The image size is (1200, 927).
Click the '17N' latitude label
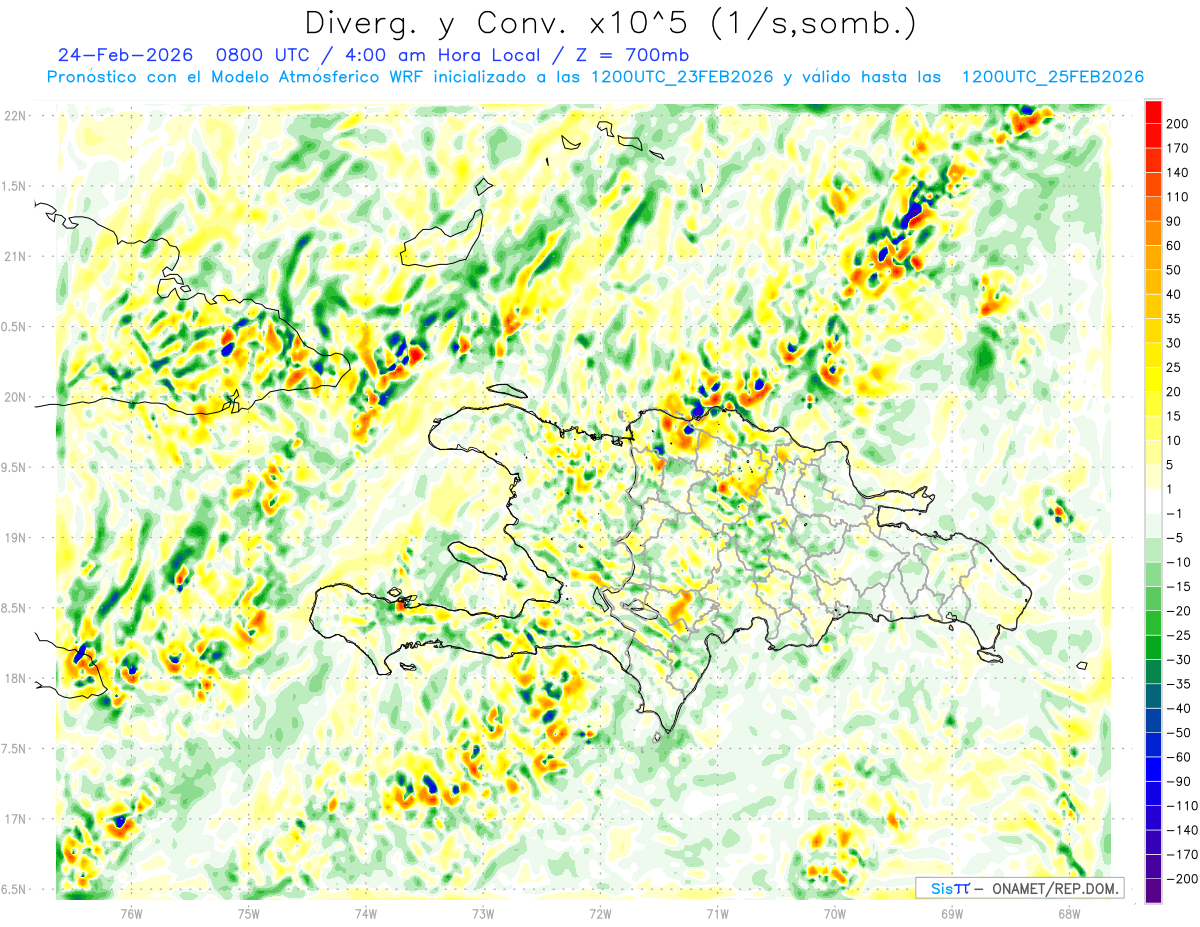pyautogui.click(x=15, y=820)
